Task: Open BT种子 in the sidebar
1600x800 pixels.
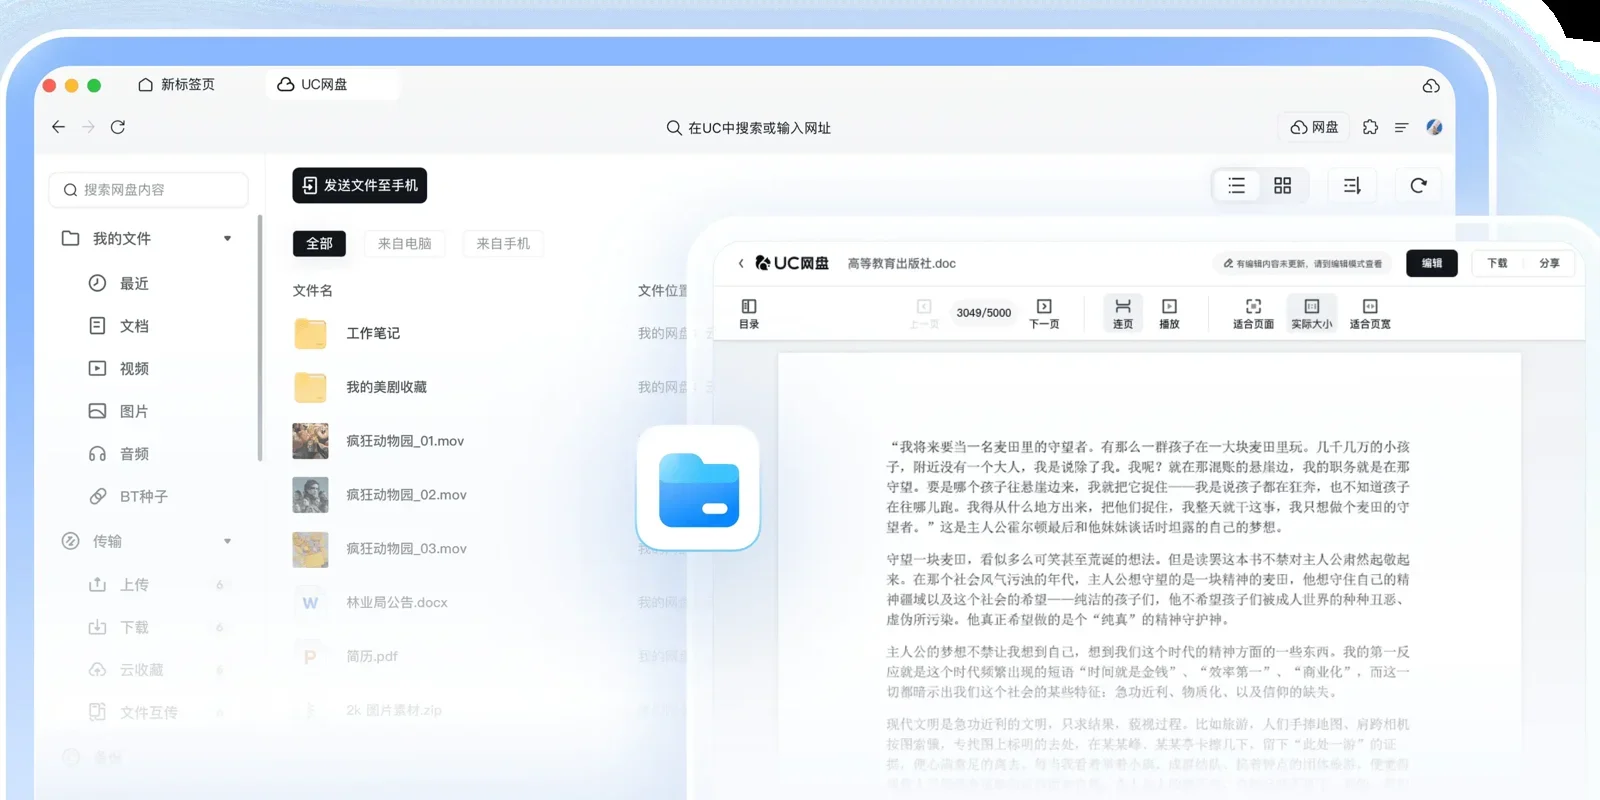Action: [128, 496]
